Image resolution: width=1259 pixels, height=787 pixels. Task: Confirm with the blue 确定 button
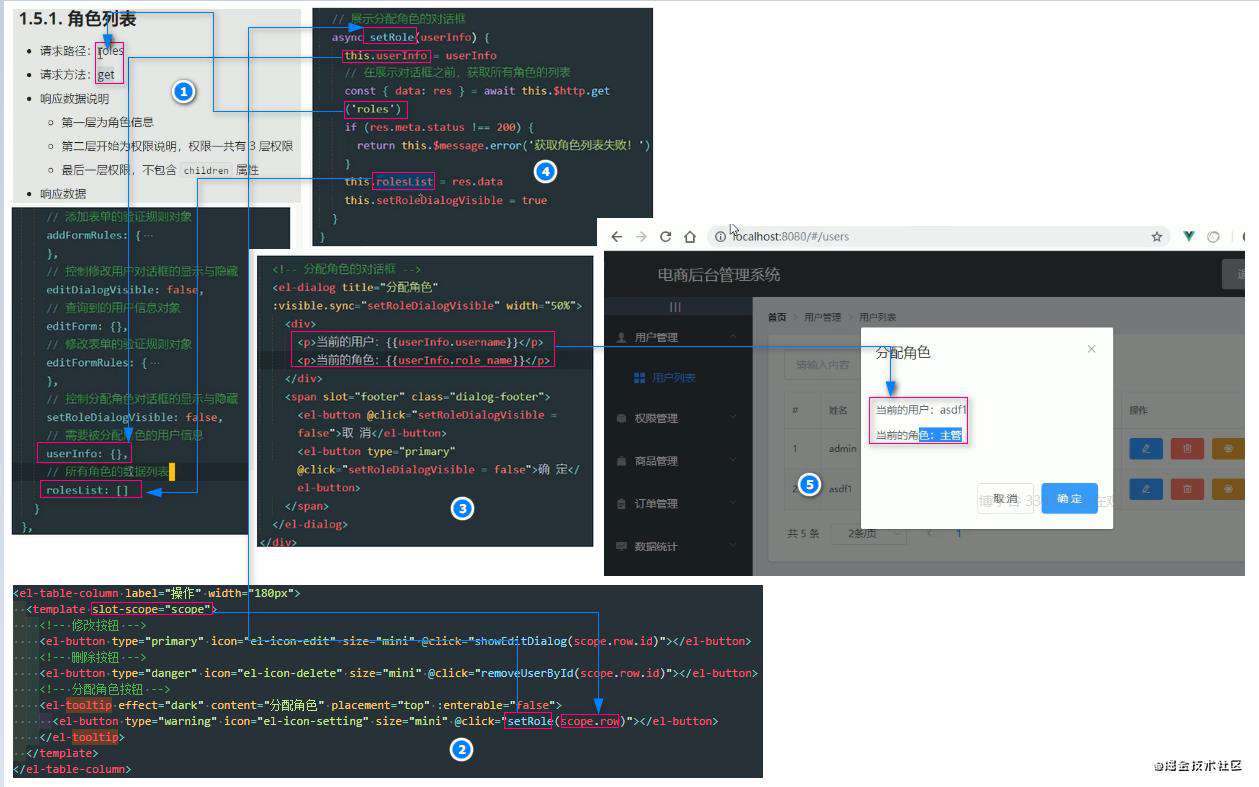1069,498
